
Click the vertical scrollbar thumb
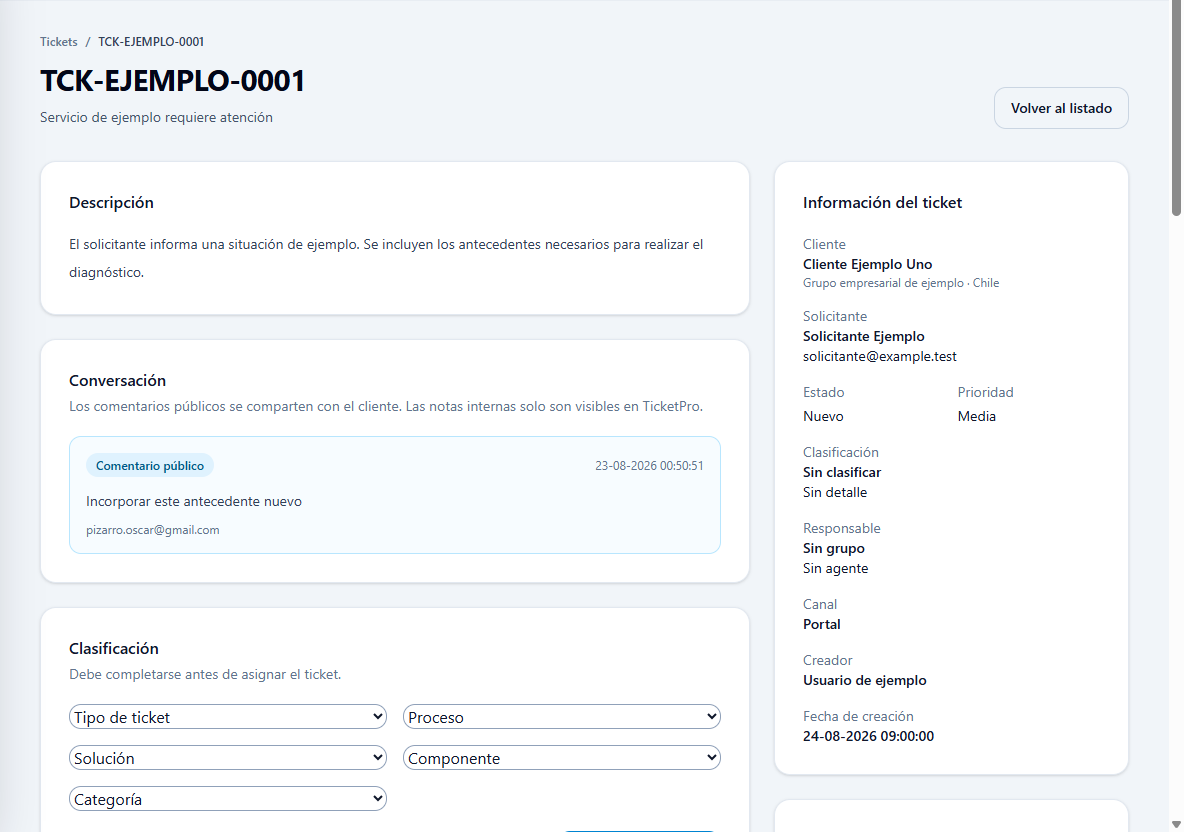(x=1176, y=109)
